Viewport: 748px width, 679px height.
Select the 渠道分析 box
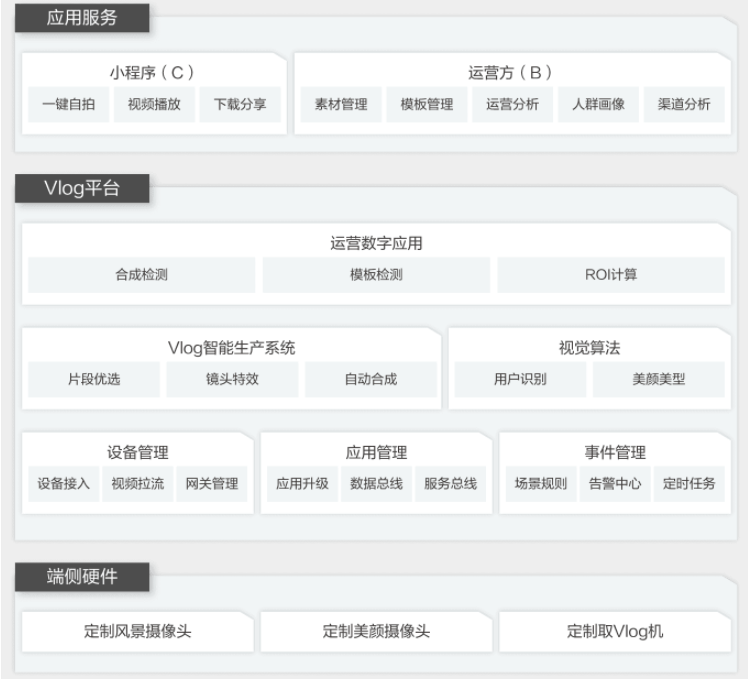(684, 104)
